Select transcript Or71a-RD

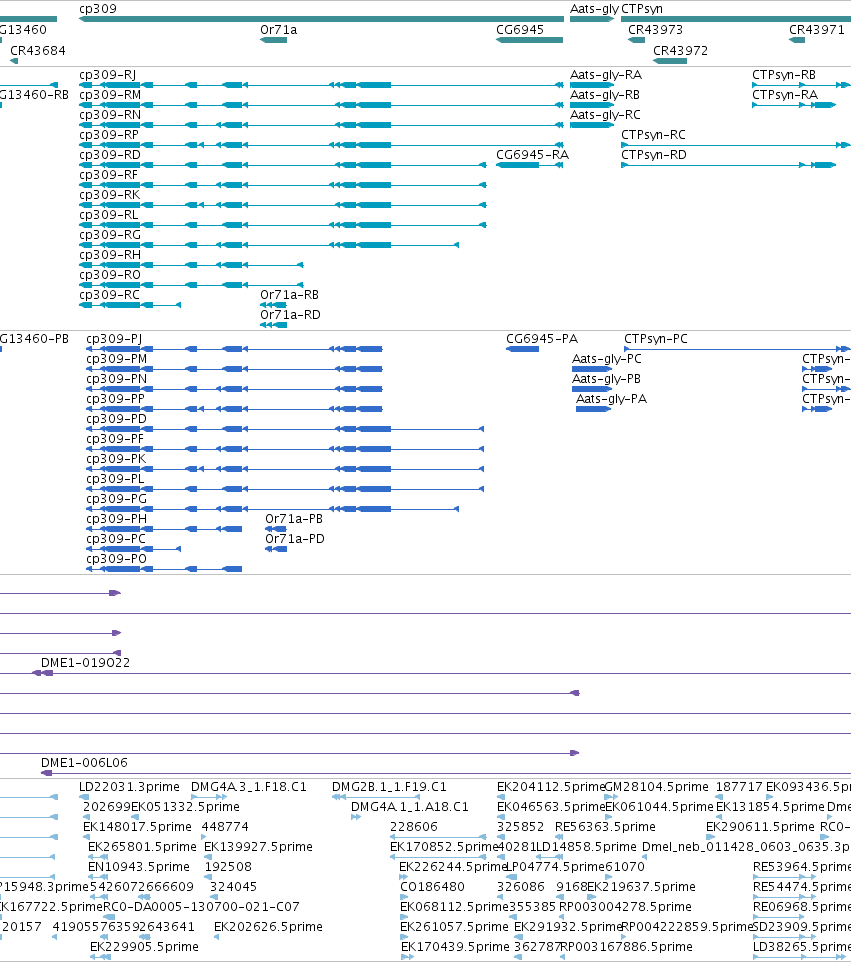[x=290, y=315]
